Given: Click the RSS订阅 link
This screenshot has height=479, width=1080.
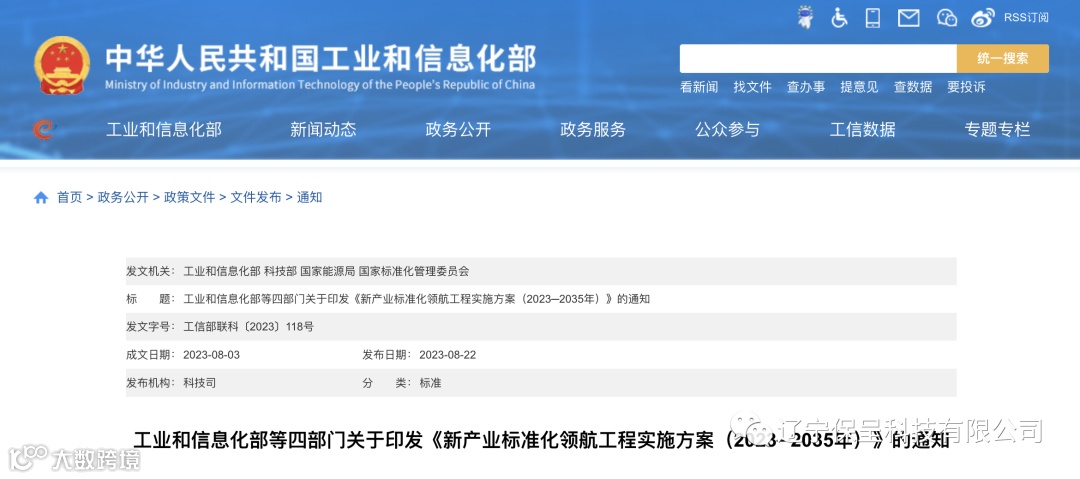Looking at the screenshot, I should point(1026,18).
